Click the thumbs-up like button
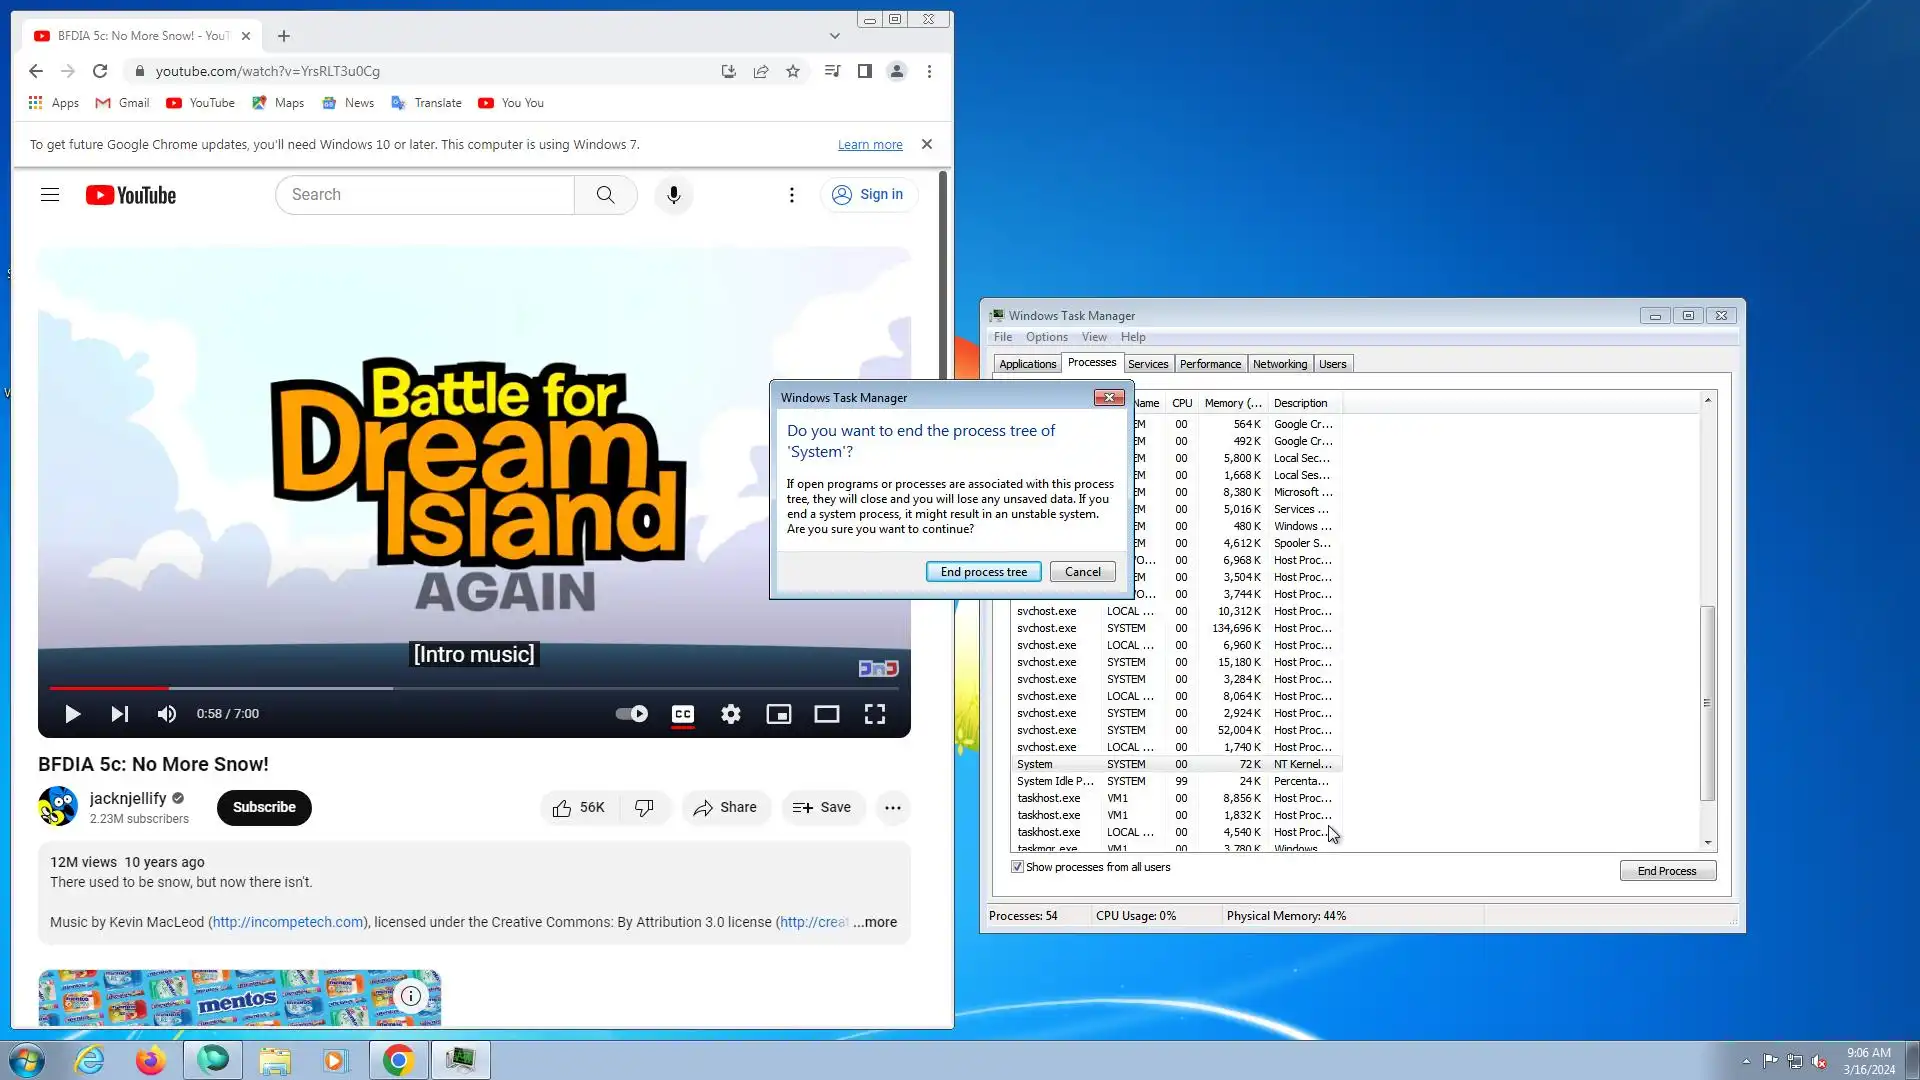 (x=579, y=808)
